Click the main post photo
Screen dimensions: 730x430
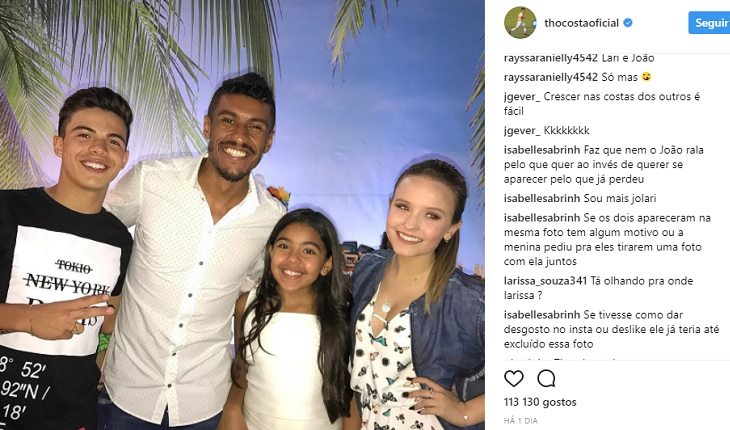pos(242,215)
